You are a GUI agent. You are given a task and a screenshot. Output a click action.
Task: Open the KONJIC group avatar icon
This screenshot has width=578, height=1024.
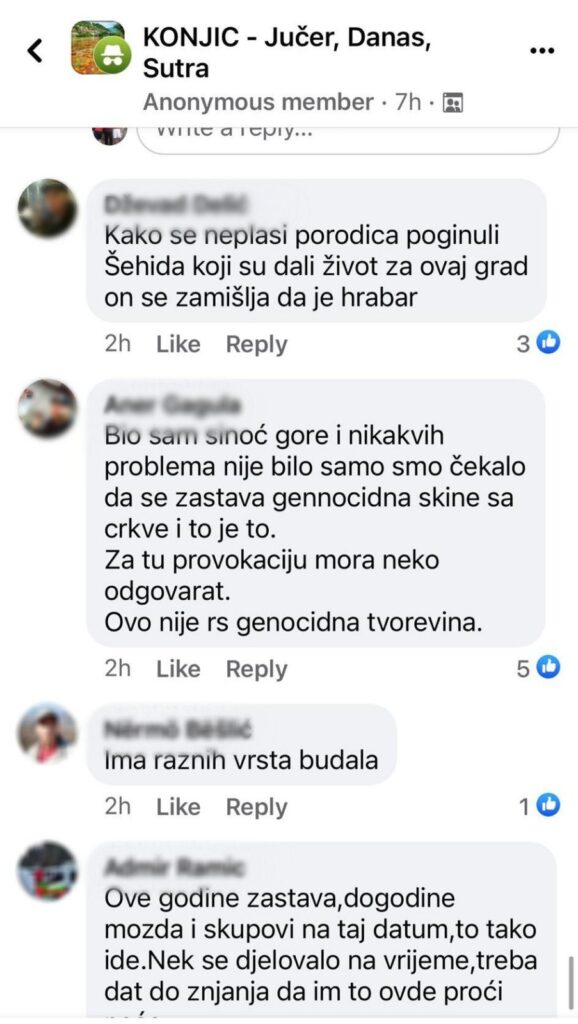(x=98, y=48)
